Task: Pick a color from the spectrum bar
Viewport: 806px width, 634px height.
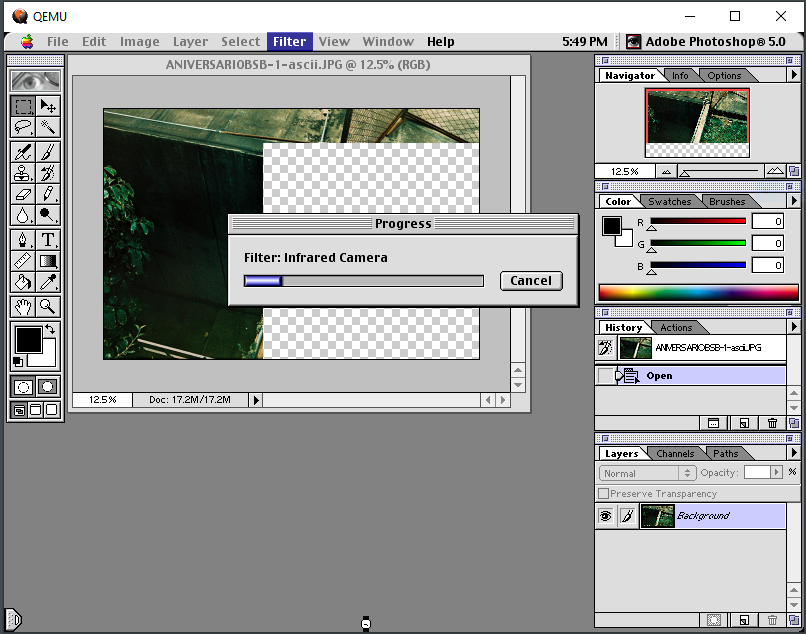Action: [x=698, y=293]
